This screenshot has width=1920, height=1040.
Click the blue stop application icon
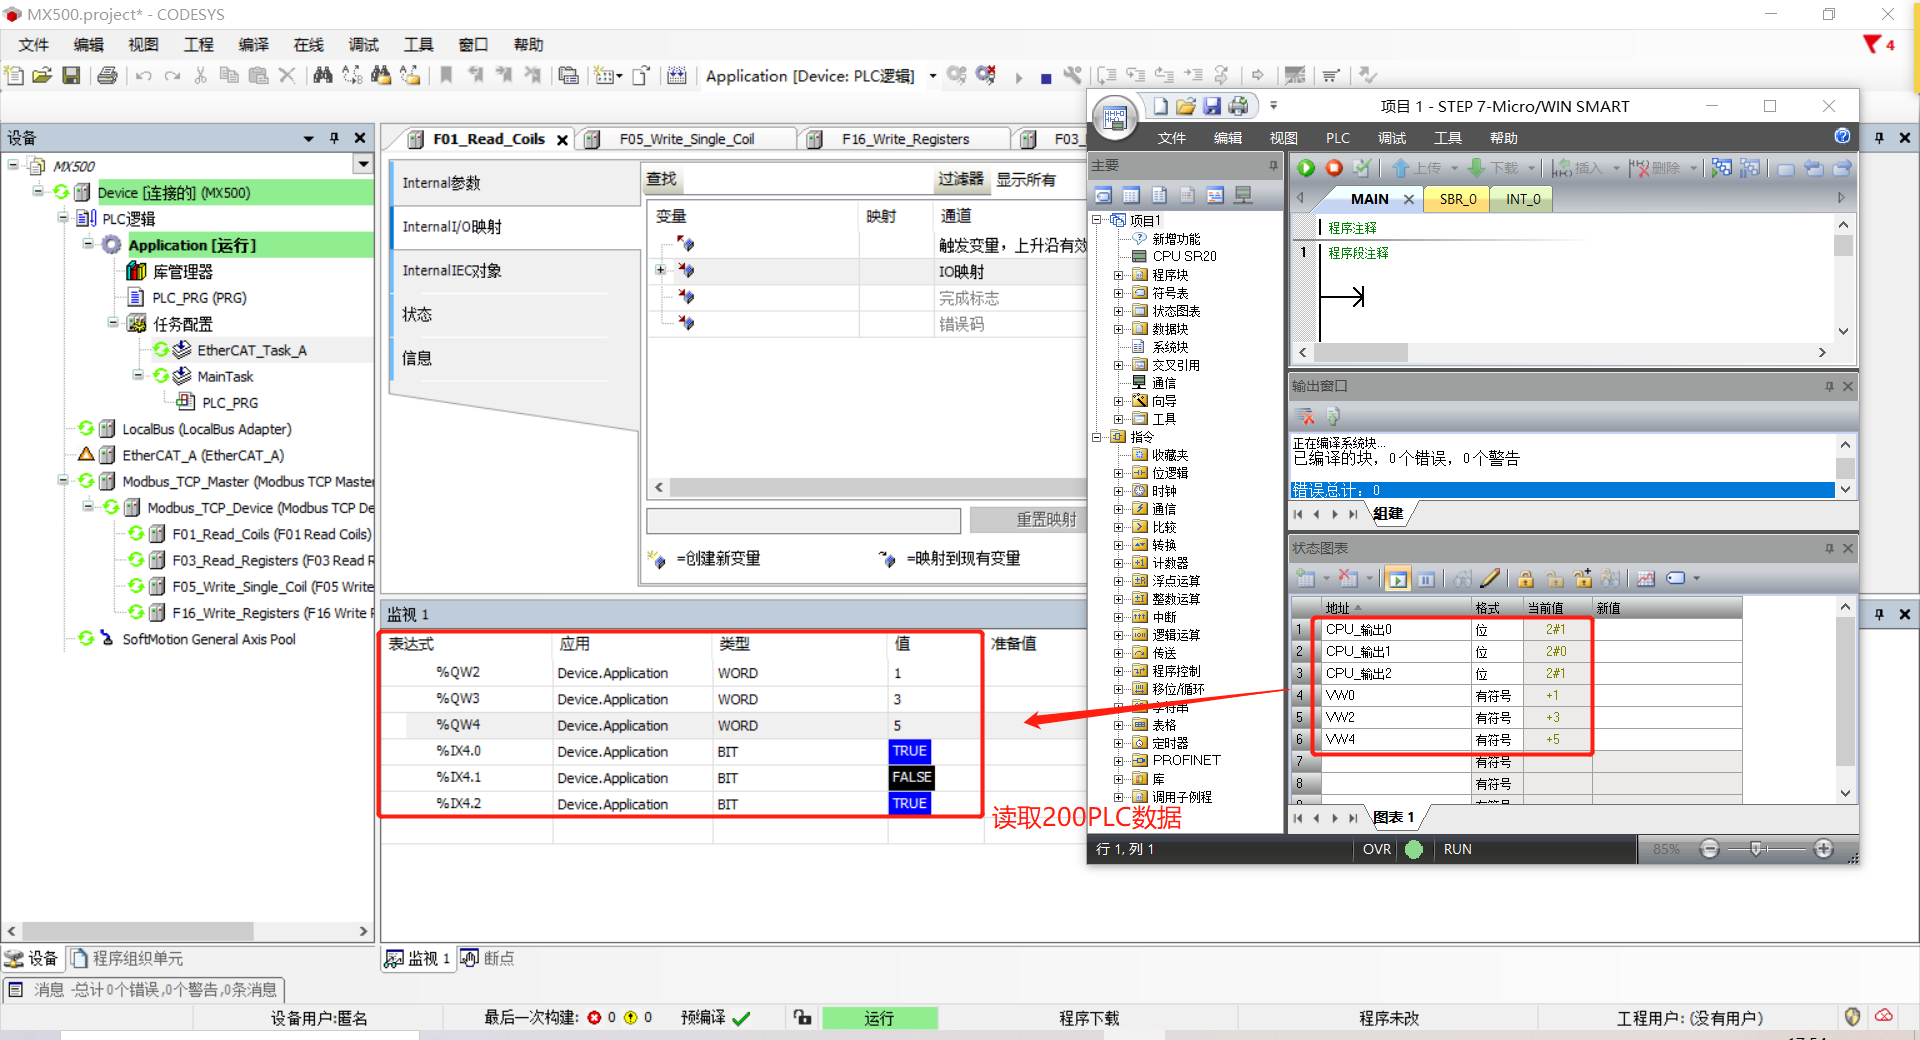pyautogui.click(x=1046, y=78)
